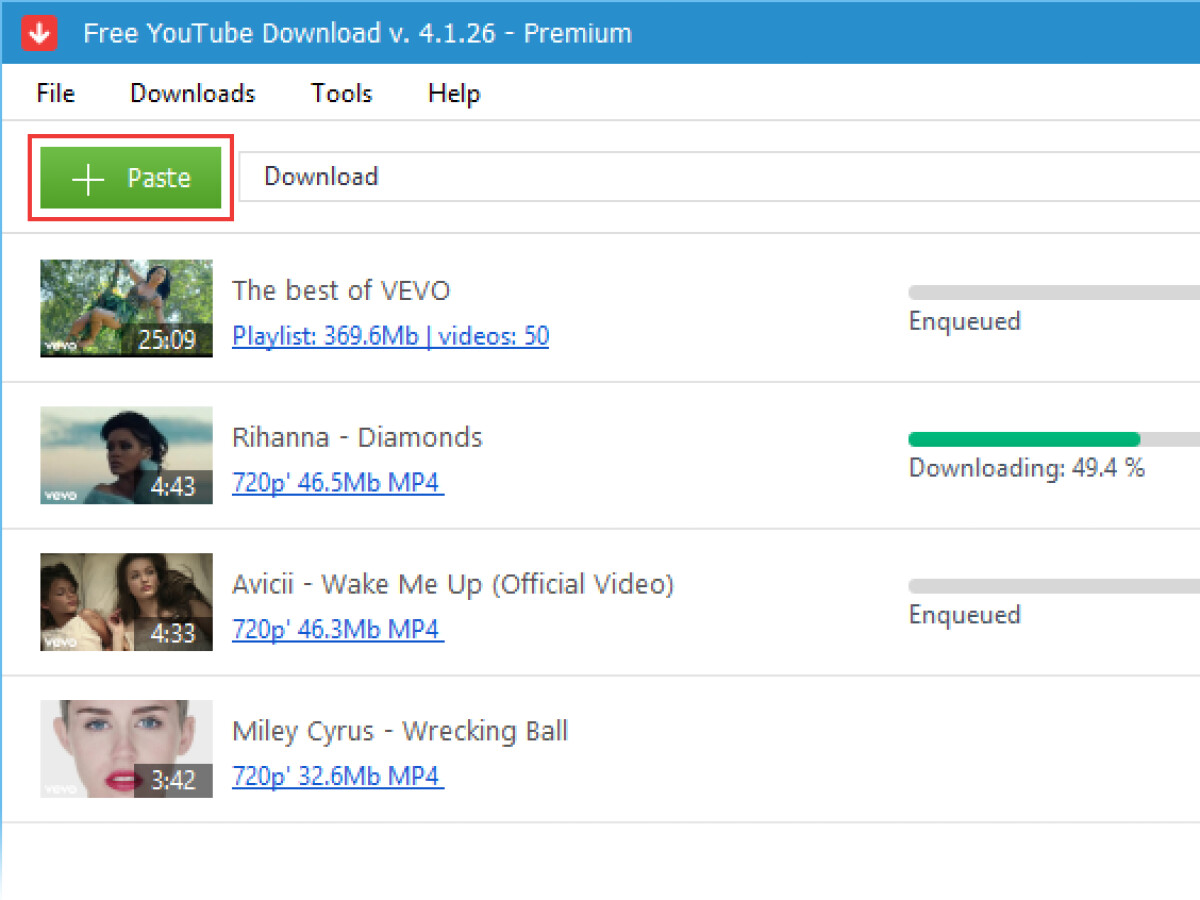Expand the Download mode dropdown field

click(719, 177)
